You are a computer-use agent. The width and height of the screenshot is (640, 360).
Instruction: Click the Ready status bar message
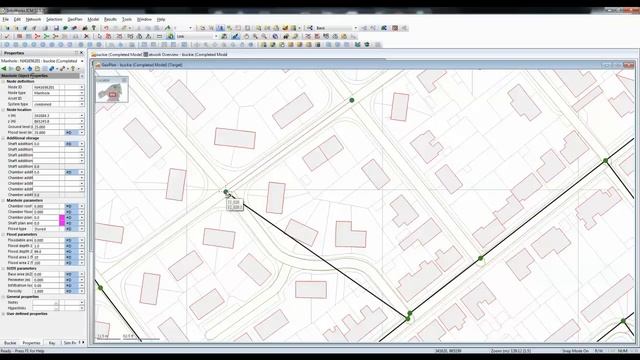coord(22,351)
